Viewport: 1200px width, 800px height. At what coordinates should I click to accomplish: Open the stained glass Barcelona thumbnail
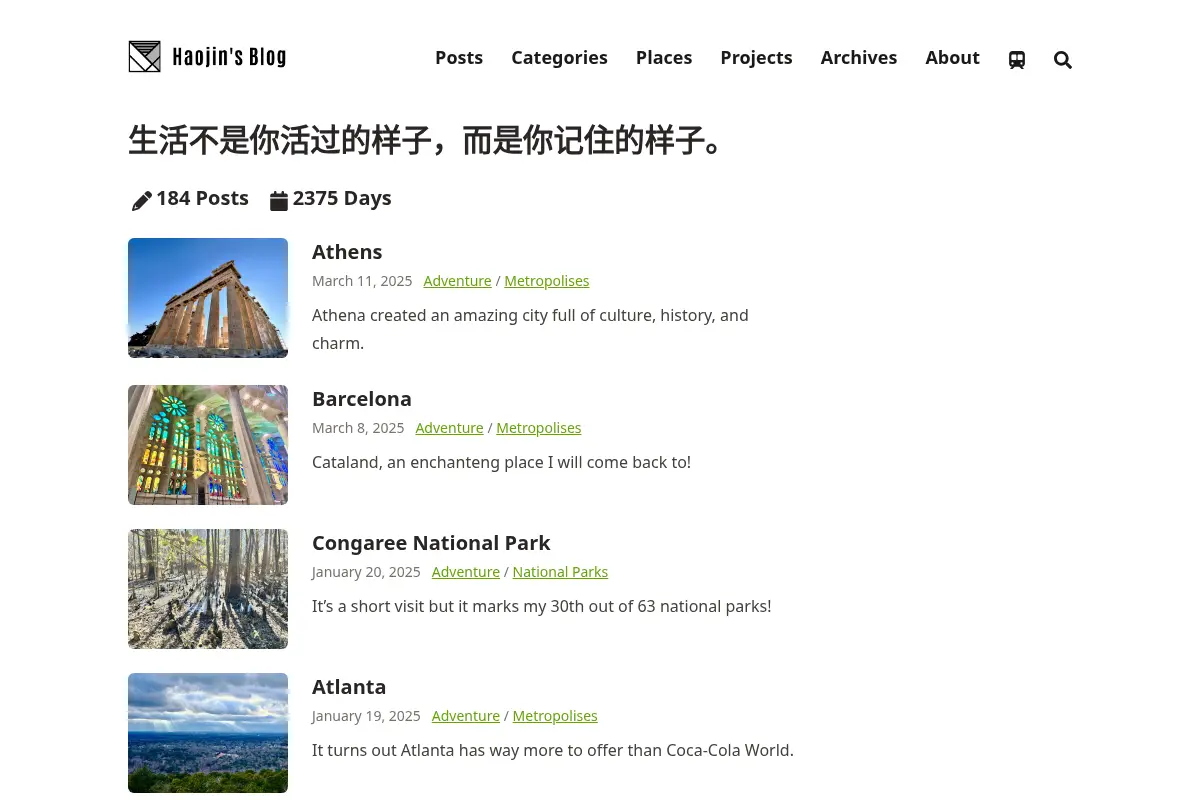coord(208,445)
